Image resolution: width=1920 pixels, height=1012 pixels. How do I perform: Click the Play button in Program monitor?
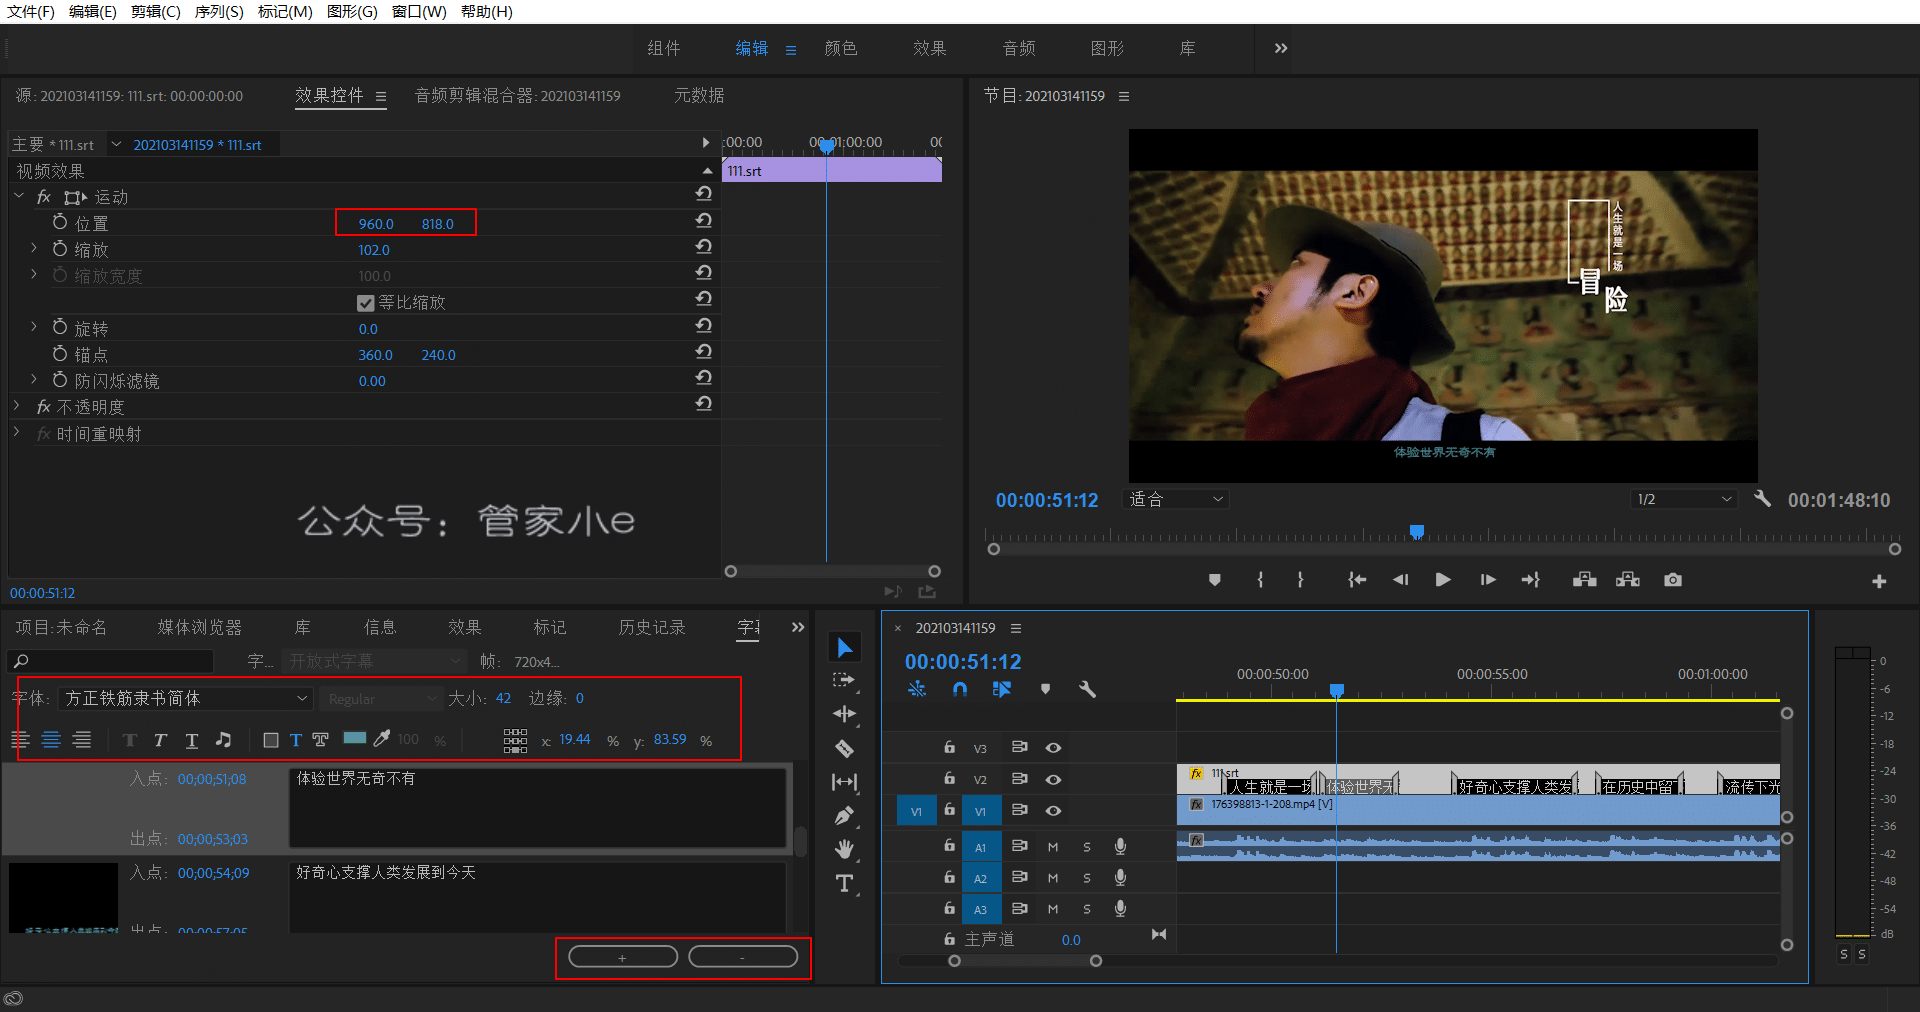pyautogui.click(x=1443, y=580)
